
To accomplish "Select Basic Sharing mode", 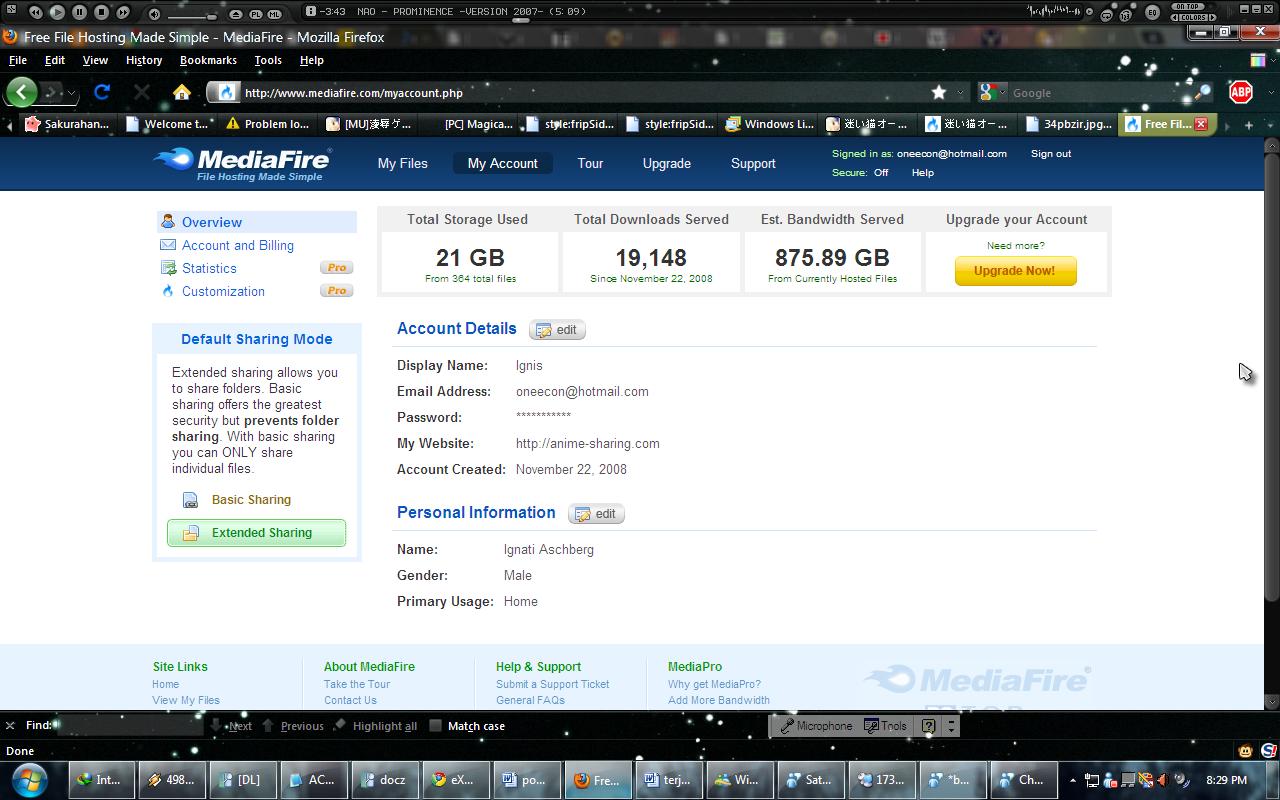I will tap(251, 500).
